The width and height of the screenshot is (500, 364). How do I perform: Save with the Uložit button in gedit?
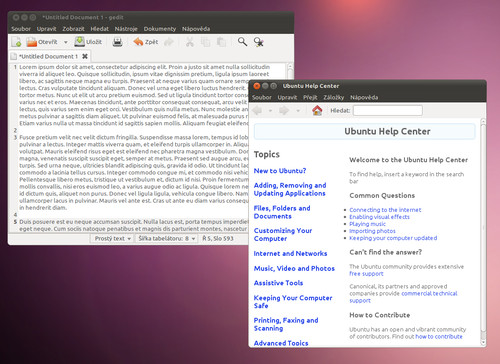[88, 42]
